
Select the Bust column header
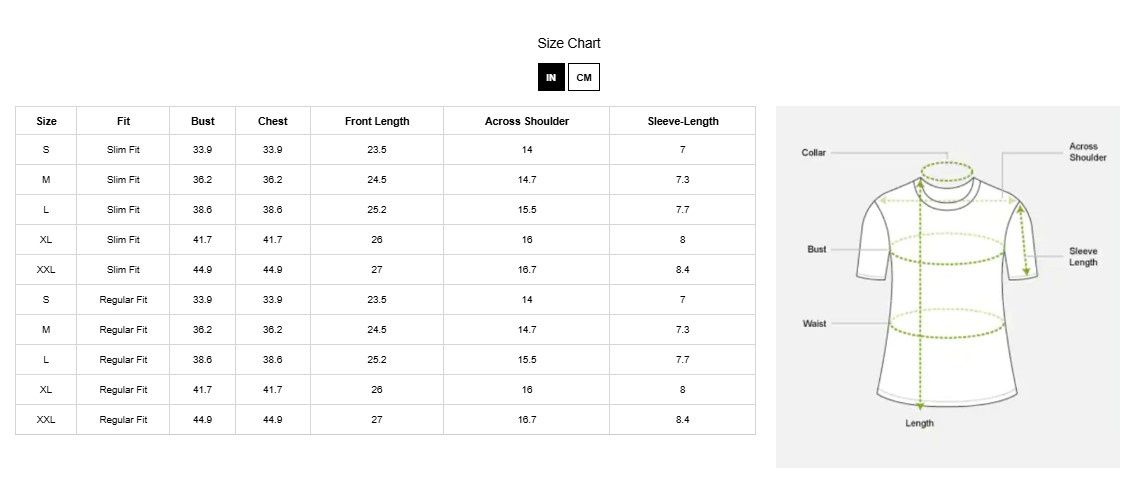pyautogui.click(x=202, y=121)
